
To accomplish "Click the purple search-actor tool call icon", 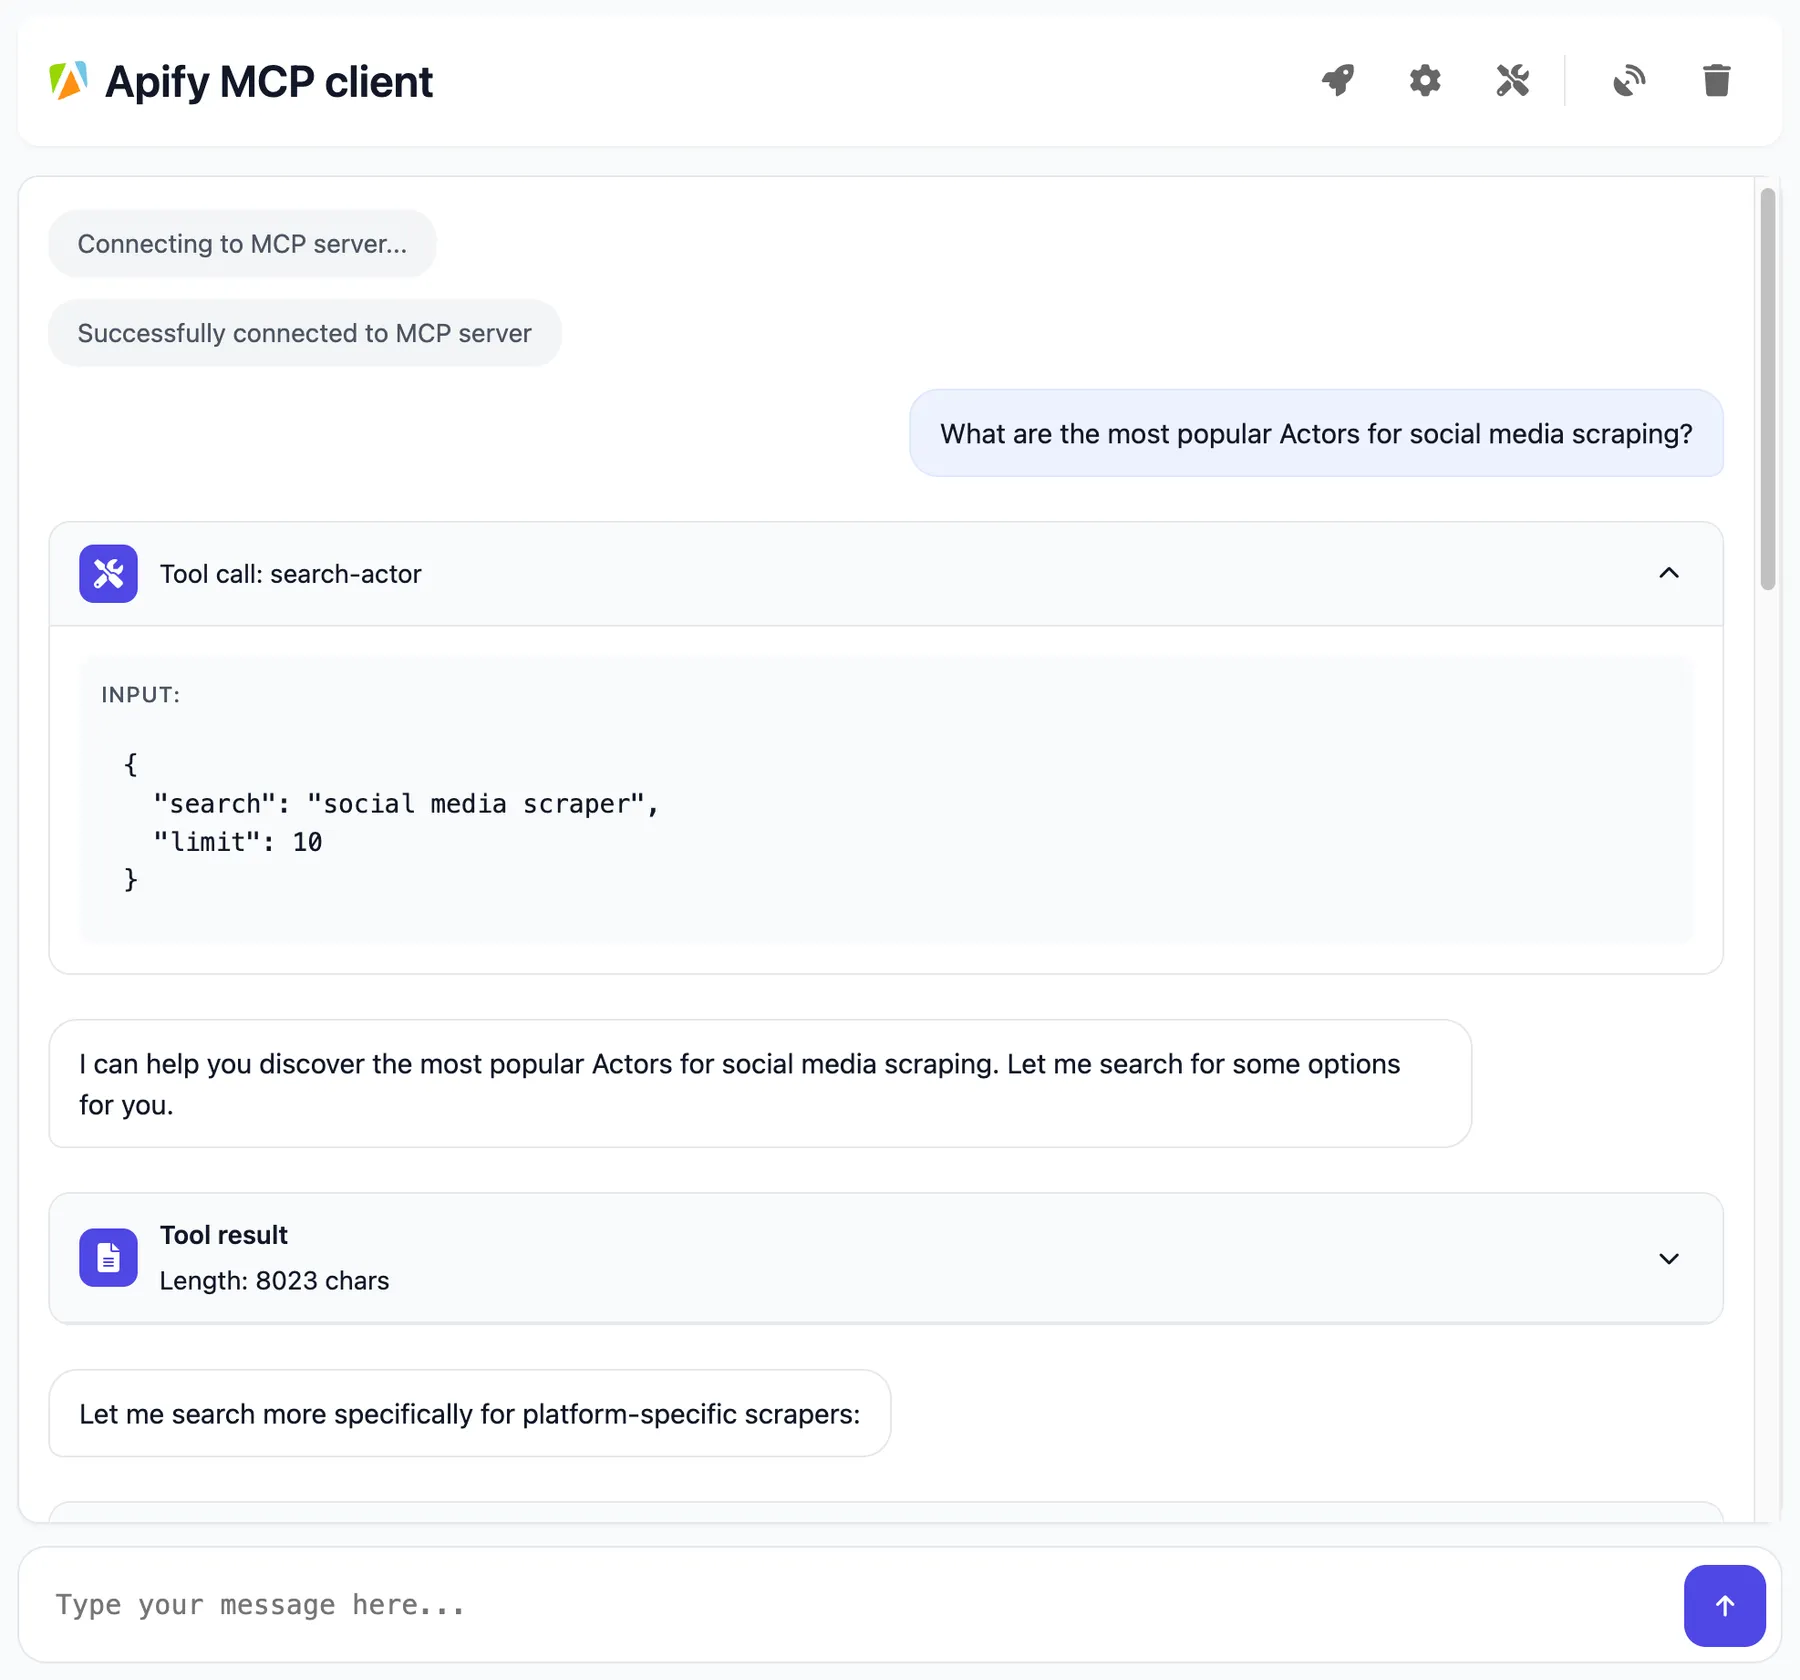I will pos(108,573).
